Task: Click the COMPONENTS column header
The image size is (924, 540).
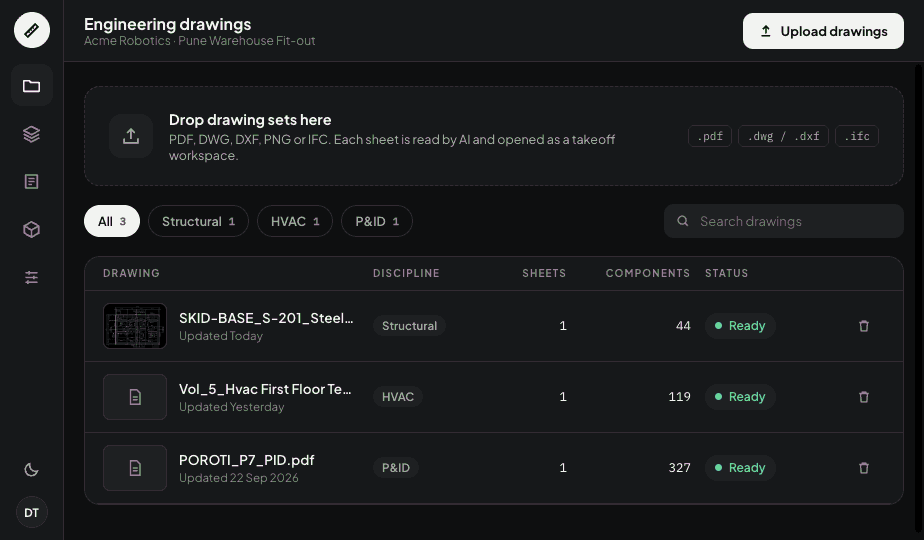Action: tap(648, 273)
